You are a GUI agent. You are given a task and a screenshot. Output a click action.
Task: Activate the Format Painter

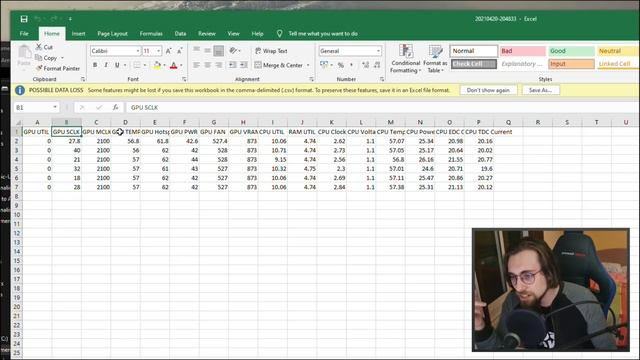coord(58,68)
